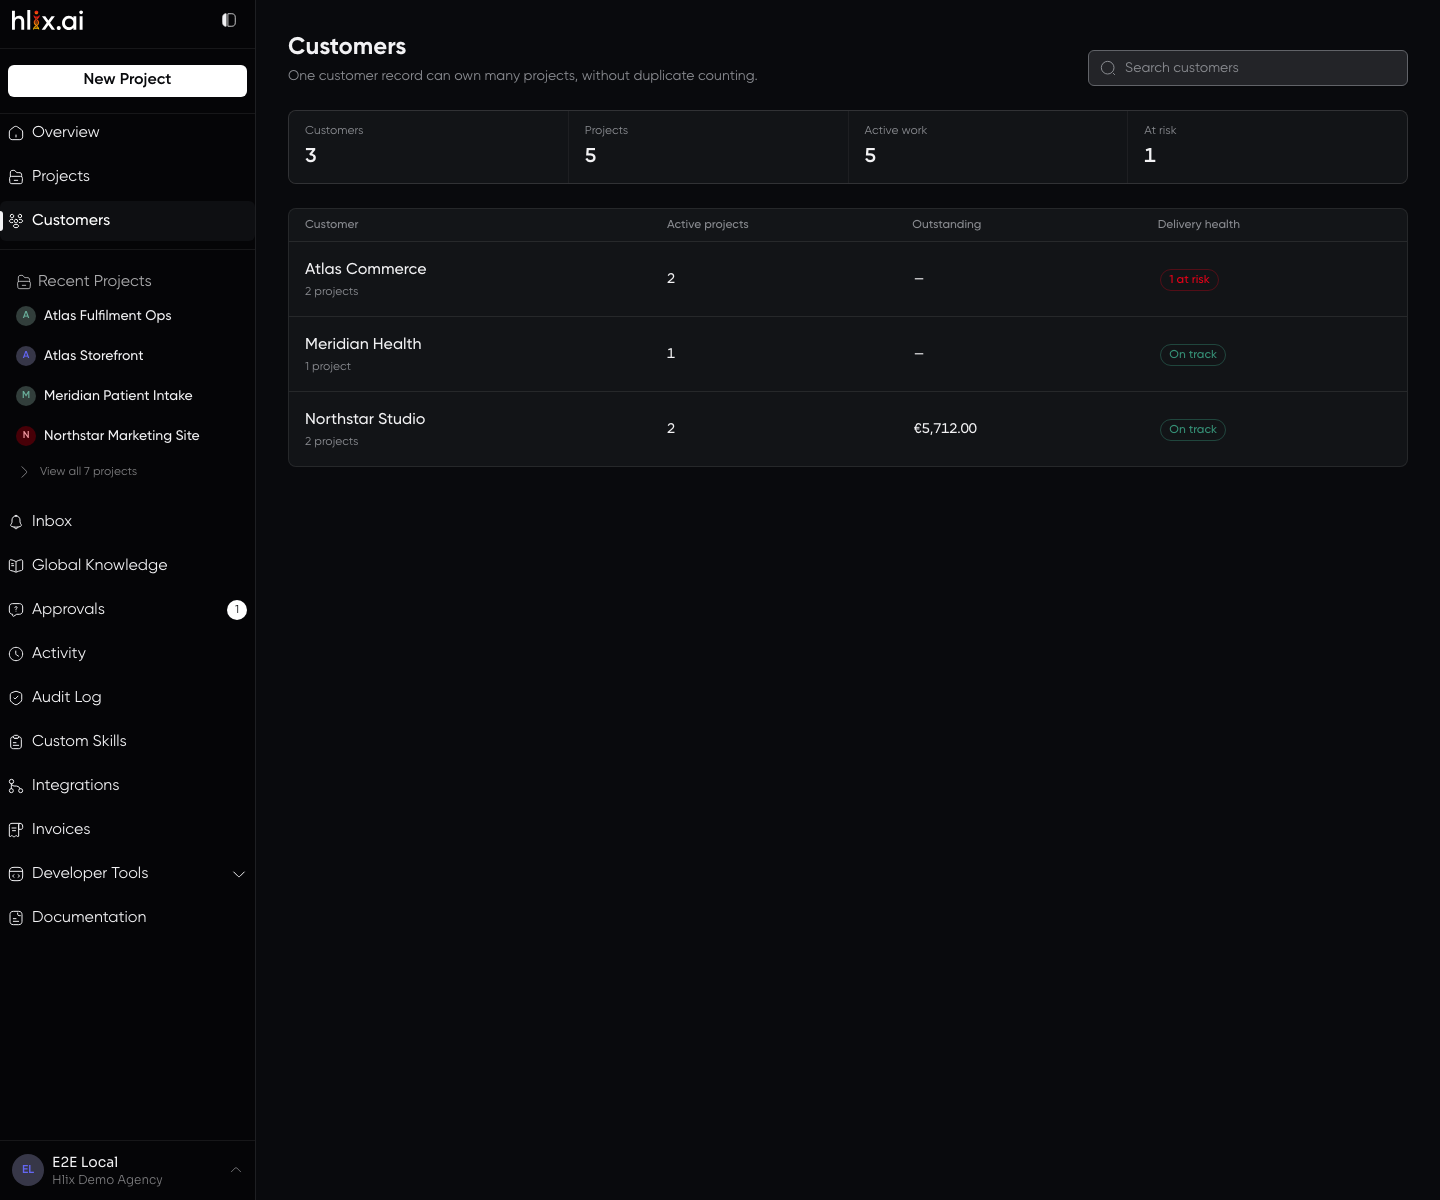The width and height of the screenshot is (1440, 1200).
Task: Click the View all 7 projects link
Action: coord(88,472)
